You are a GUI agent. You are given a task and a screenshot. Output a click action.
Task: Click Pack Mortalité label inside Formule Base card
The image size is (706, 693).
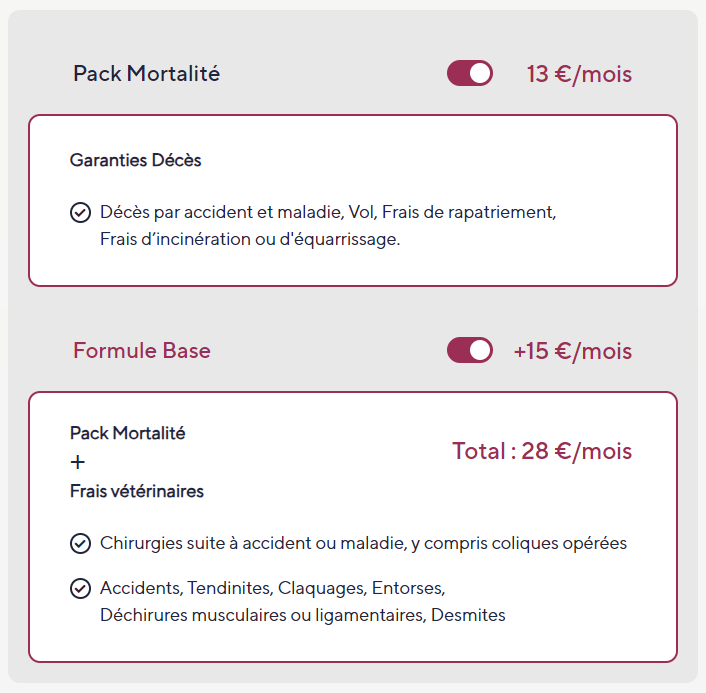(127, 433)
